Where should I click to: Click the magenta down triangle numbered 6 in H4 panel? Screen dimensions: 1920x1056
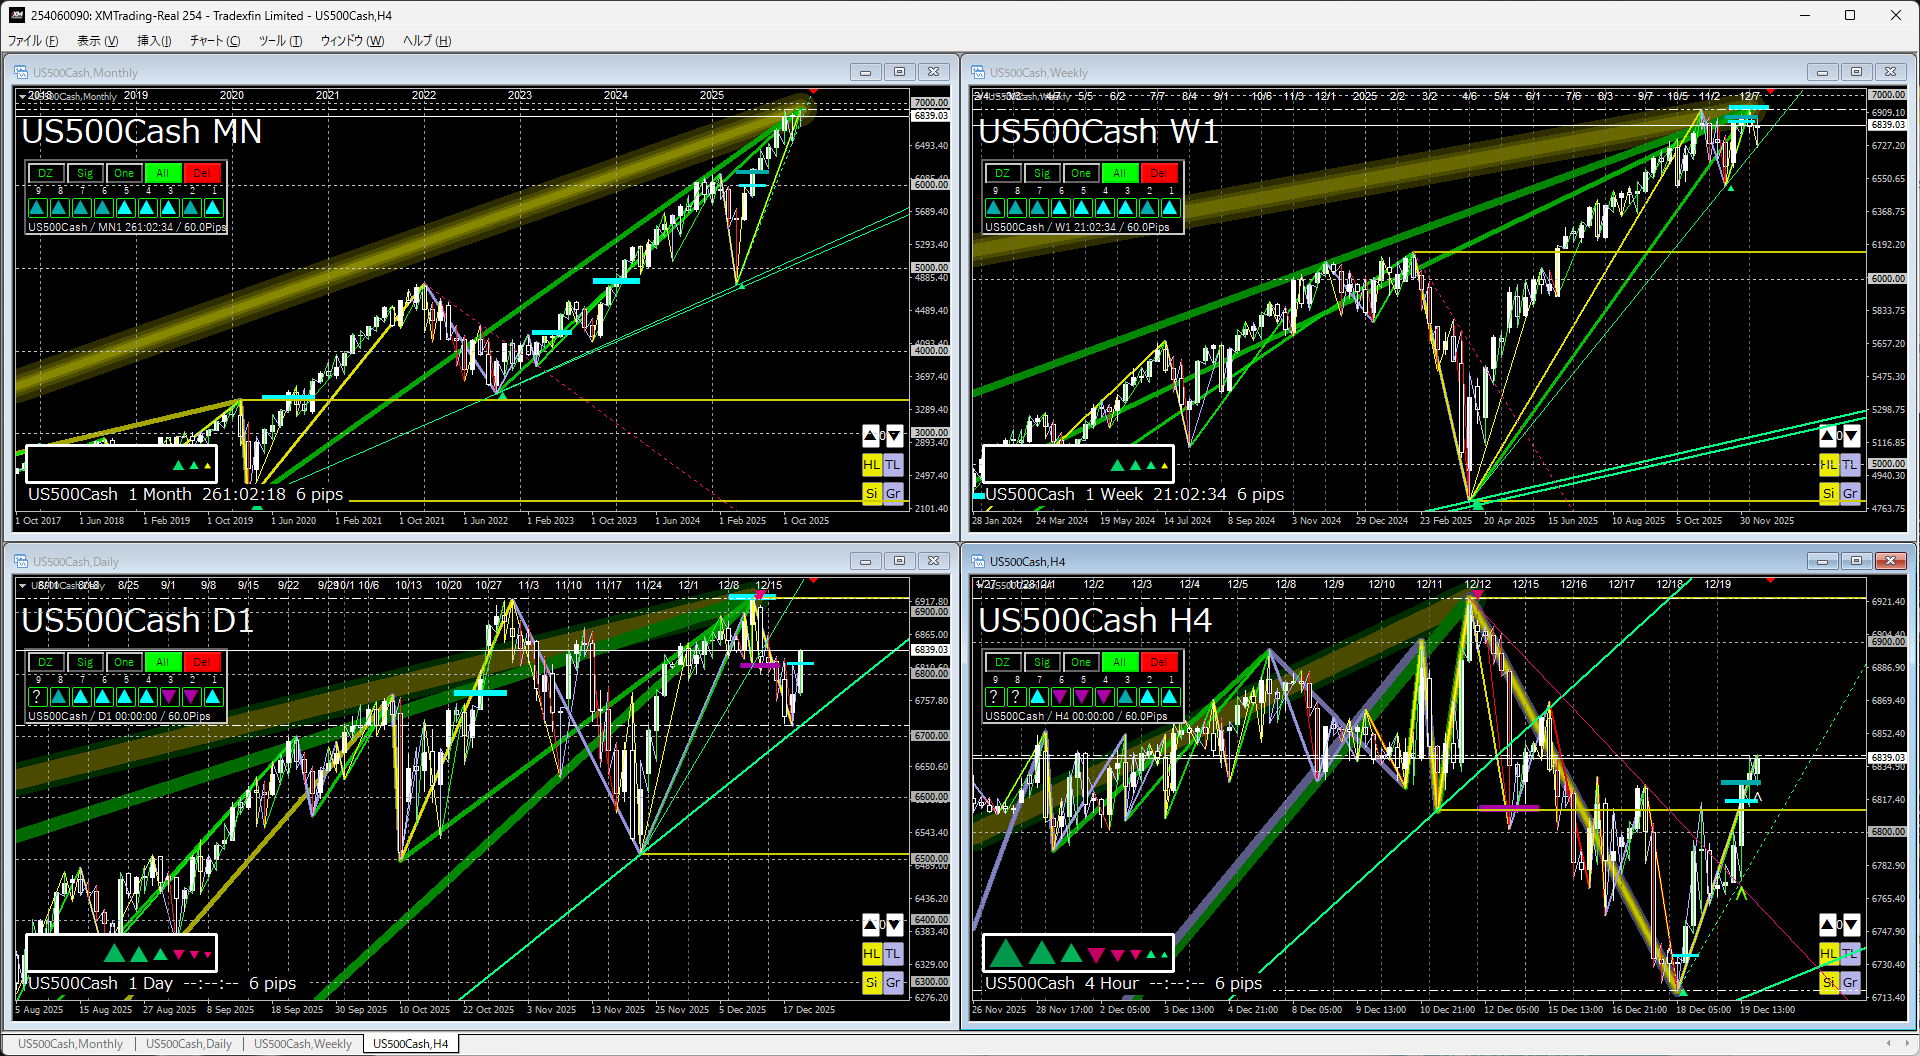[1060, 697]
